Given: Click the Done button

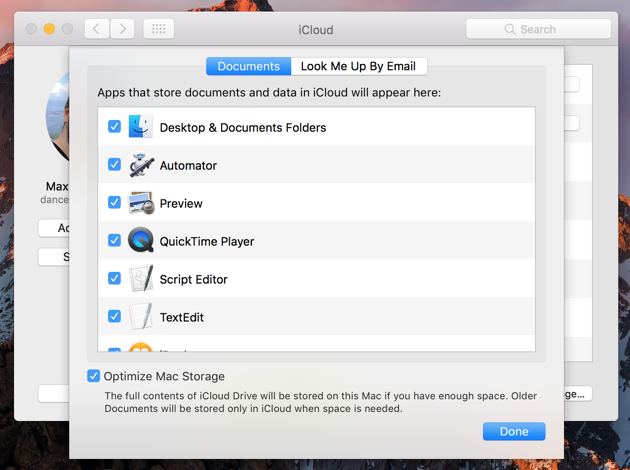Looking at the screenshot, I should click(x=514, y=431).
